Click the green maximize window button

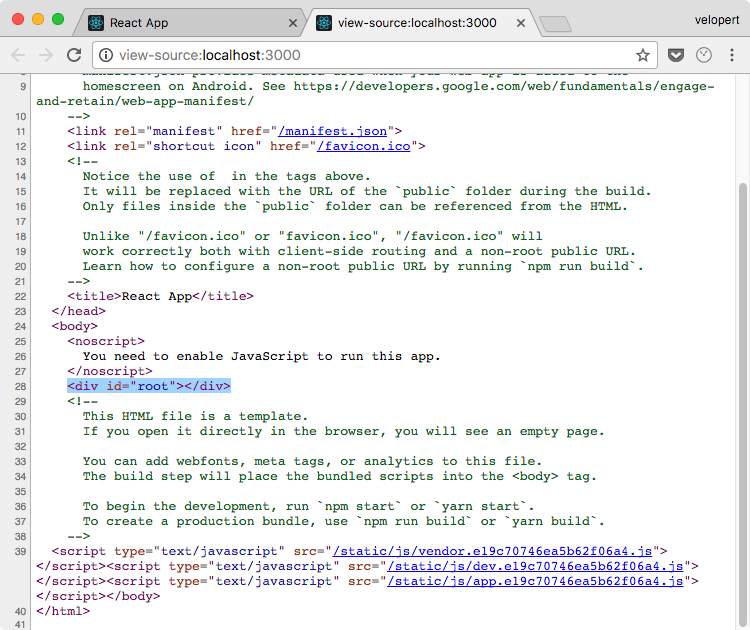[x=58, y=19]
